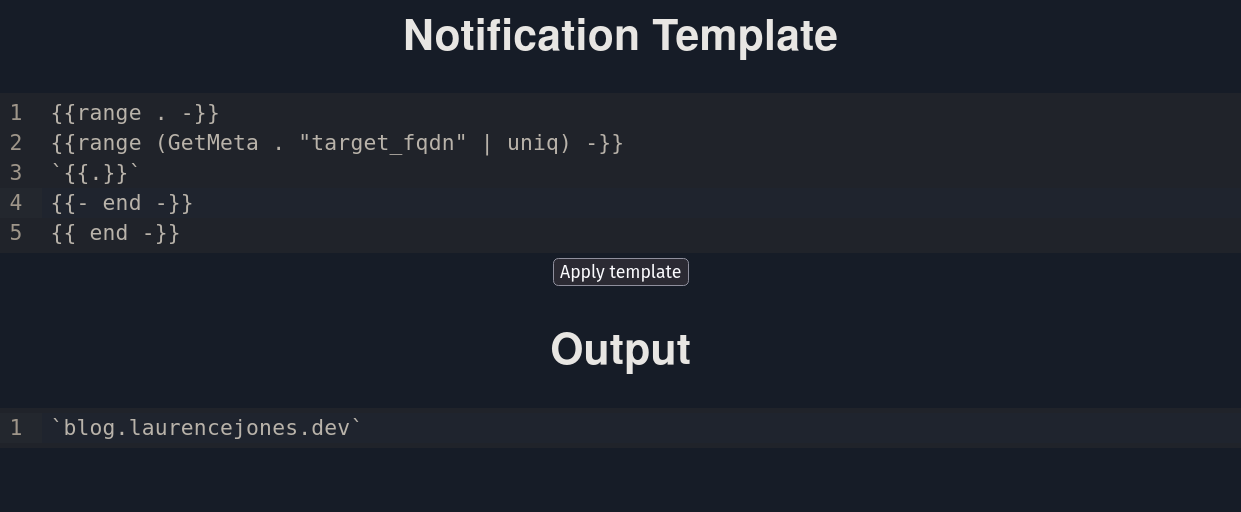Click the {{- end -}} text on line 4
The image size is (1241, 512).
coord(122,203)
